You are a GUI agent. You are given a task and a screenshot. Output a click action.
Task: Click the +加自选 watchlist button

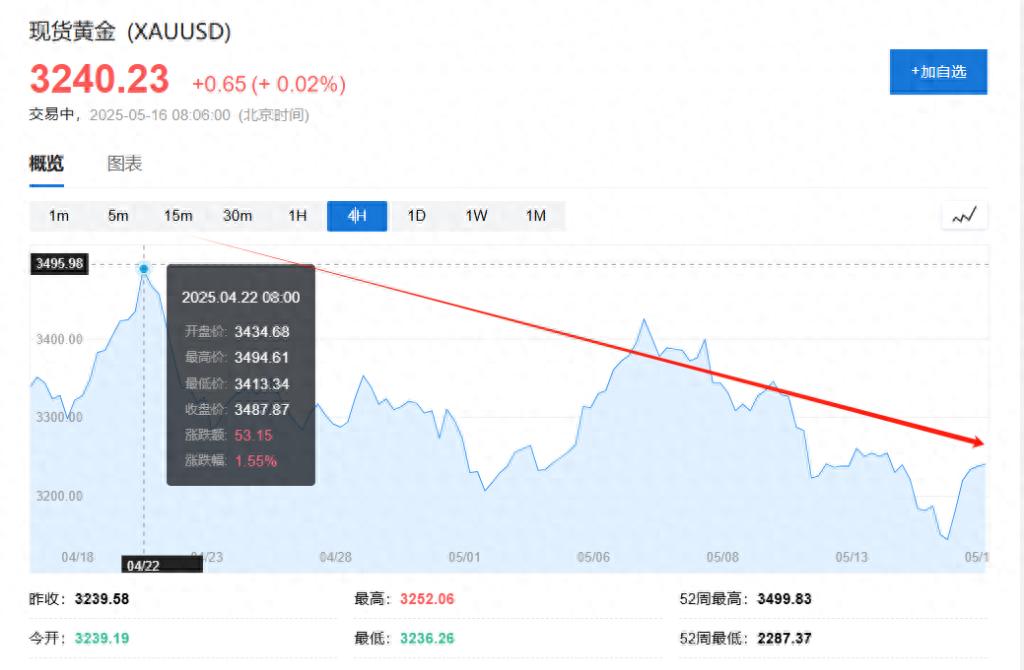(x=938, y=71)
